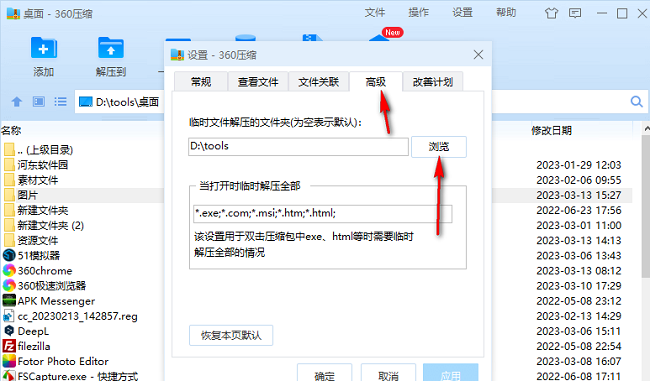Click the file extensions field *.exe;*.com;*.msi
This screenshot has width=650, height=381.
[323, 214]
